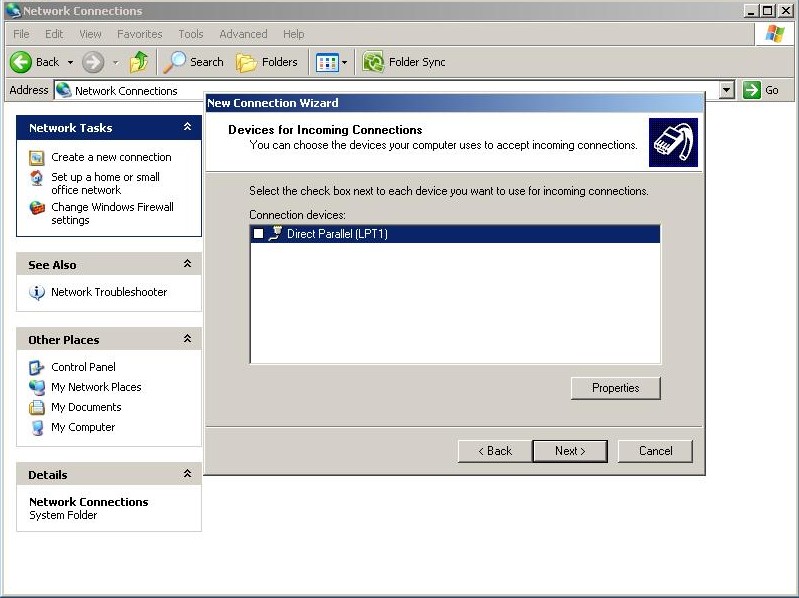Image resolution: width=799 pixels, height=598 pixels.
Task: Click the My Documents folder icon
Action: [37, 407]
